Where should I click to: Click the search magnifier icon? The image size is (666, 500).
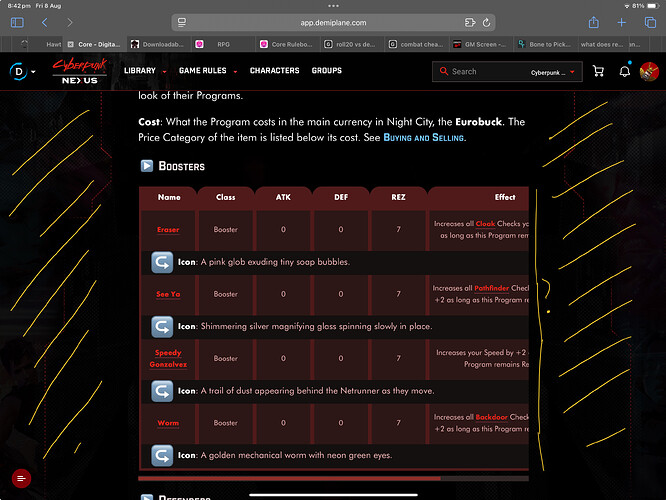tap(444, 71)
